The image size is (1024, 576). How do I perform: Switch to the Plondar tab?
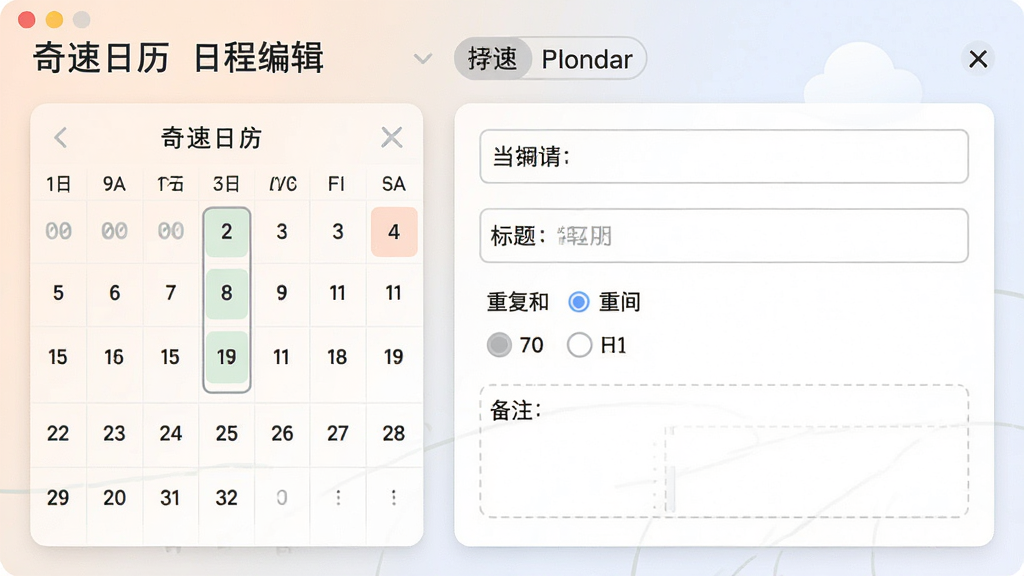click(587, 59)
